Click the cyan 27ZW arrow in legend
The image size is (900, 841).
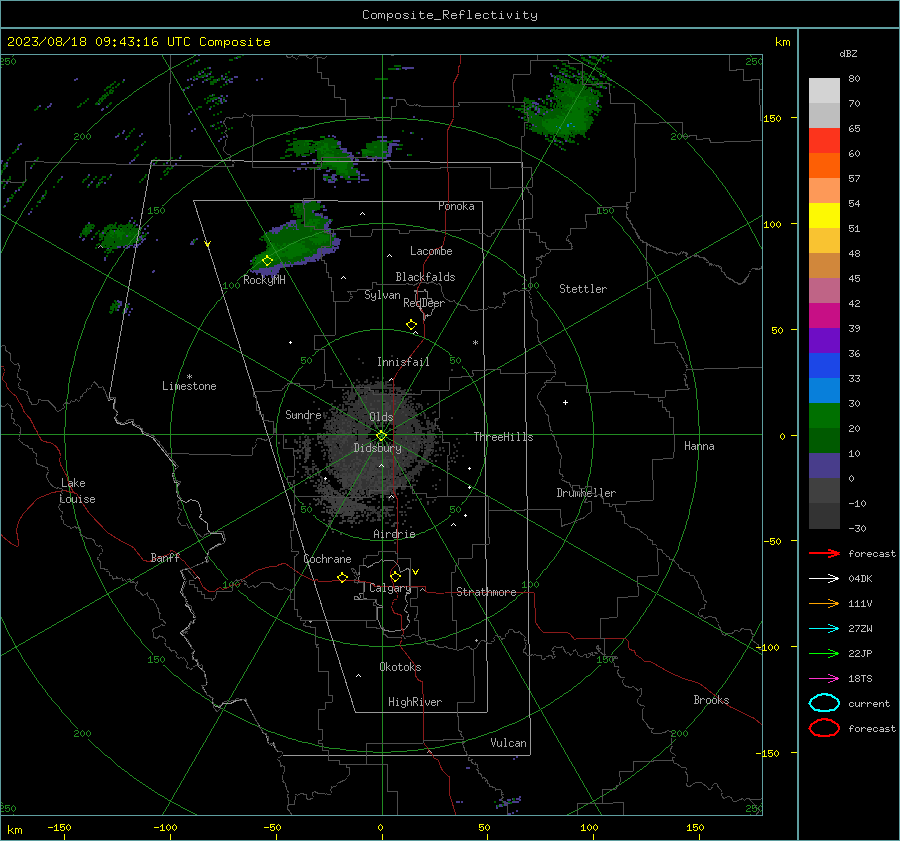coord(824,629)
